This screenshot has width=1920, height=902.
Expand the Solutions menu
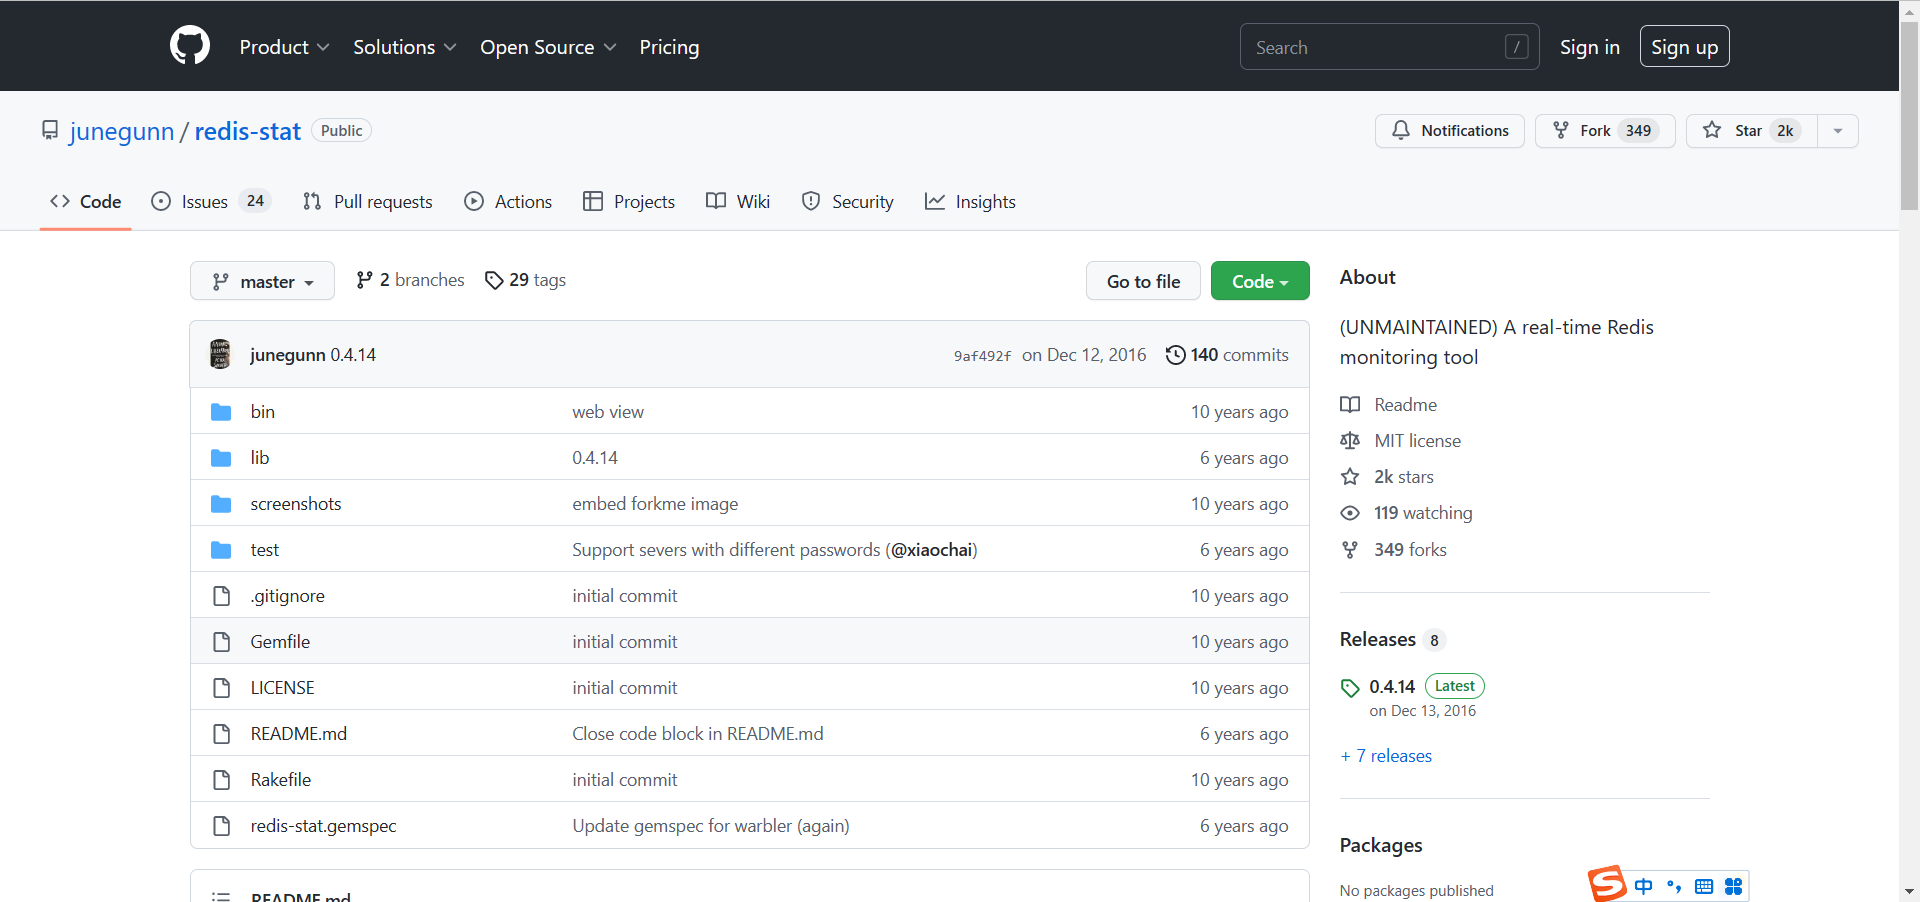404,47
